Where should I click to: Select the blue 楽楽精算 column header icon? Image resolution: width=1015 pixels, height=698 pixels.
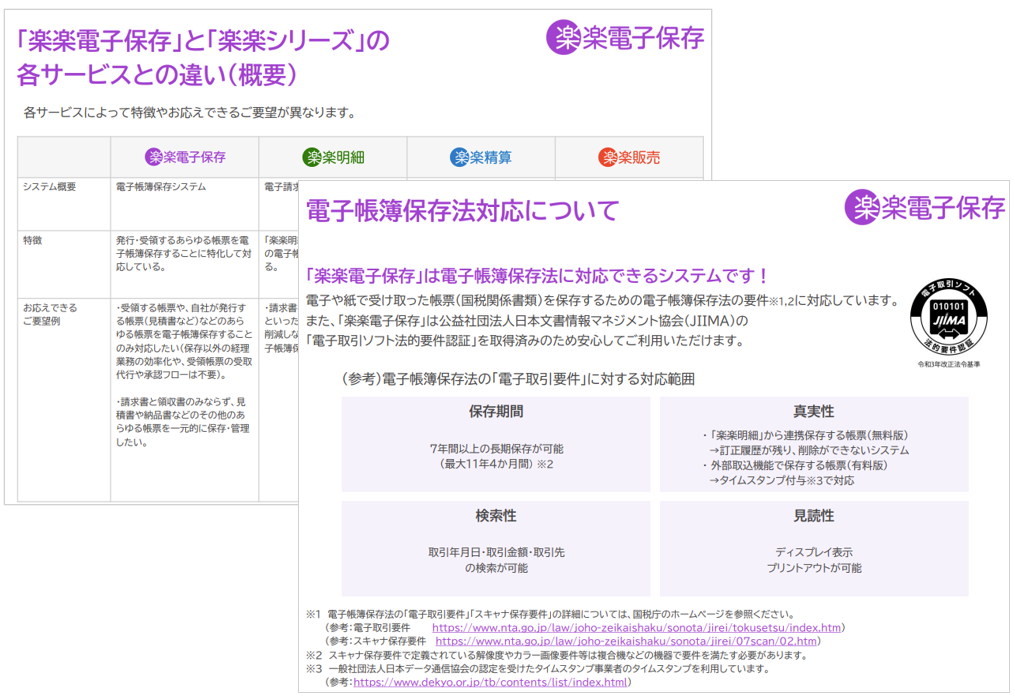pos(459,157)
